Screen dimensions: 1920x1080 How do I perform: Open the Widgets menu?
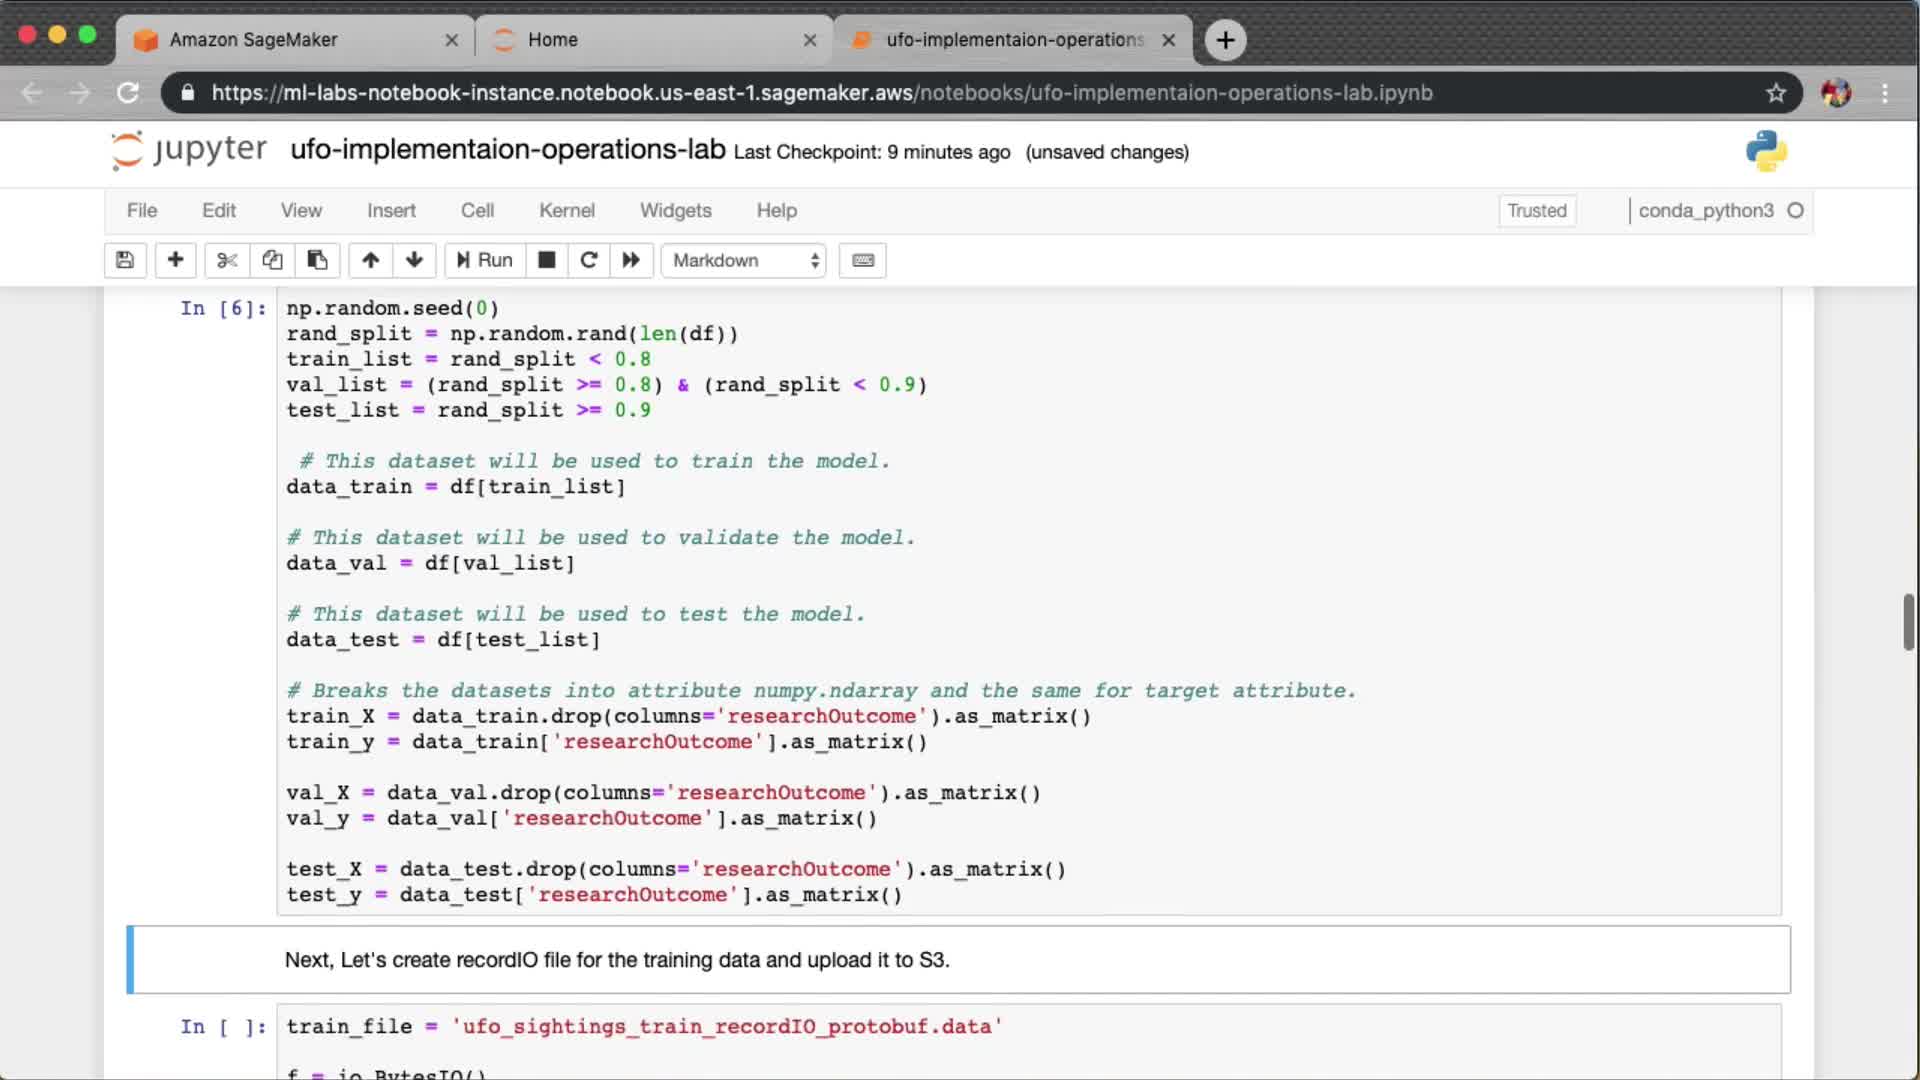[675, 210]
